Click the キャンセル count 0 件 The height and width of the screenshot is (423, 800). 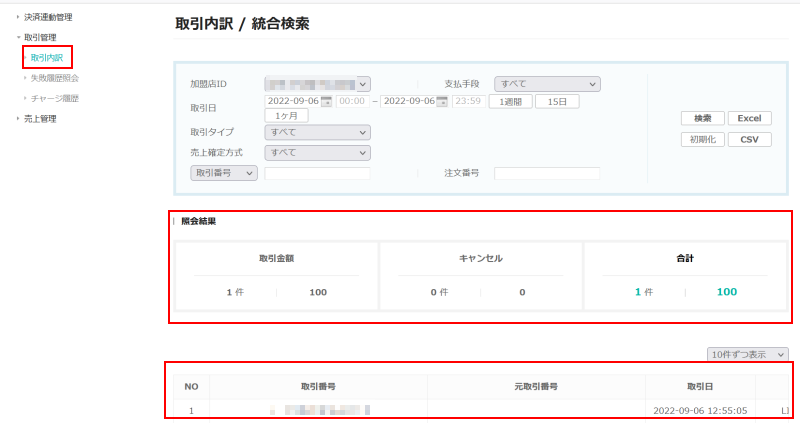[x=439, y=292]
